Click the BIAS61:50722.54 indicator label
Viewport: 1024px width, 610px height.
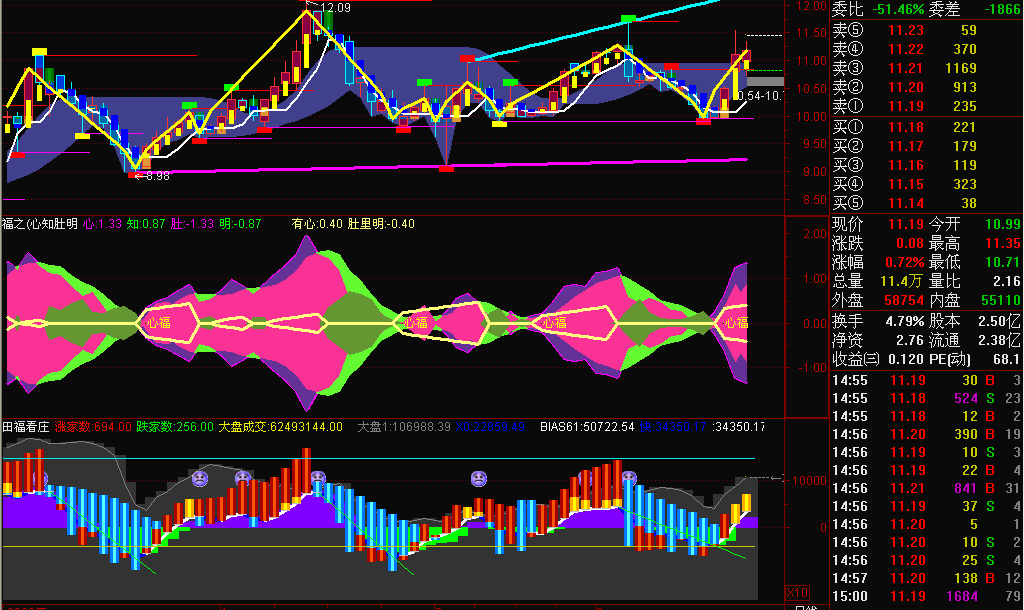click(x=587, y=427)
